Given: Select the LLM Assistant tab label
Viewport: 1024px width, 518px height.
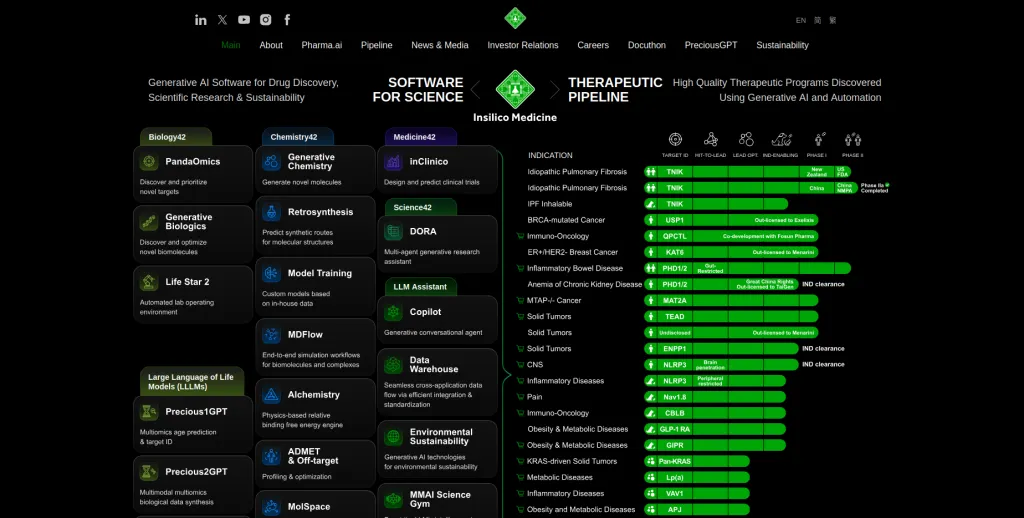Looking at the screenshot, I should pyautogui.click(x=421, y=287).
